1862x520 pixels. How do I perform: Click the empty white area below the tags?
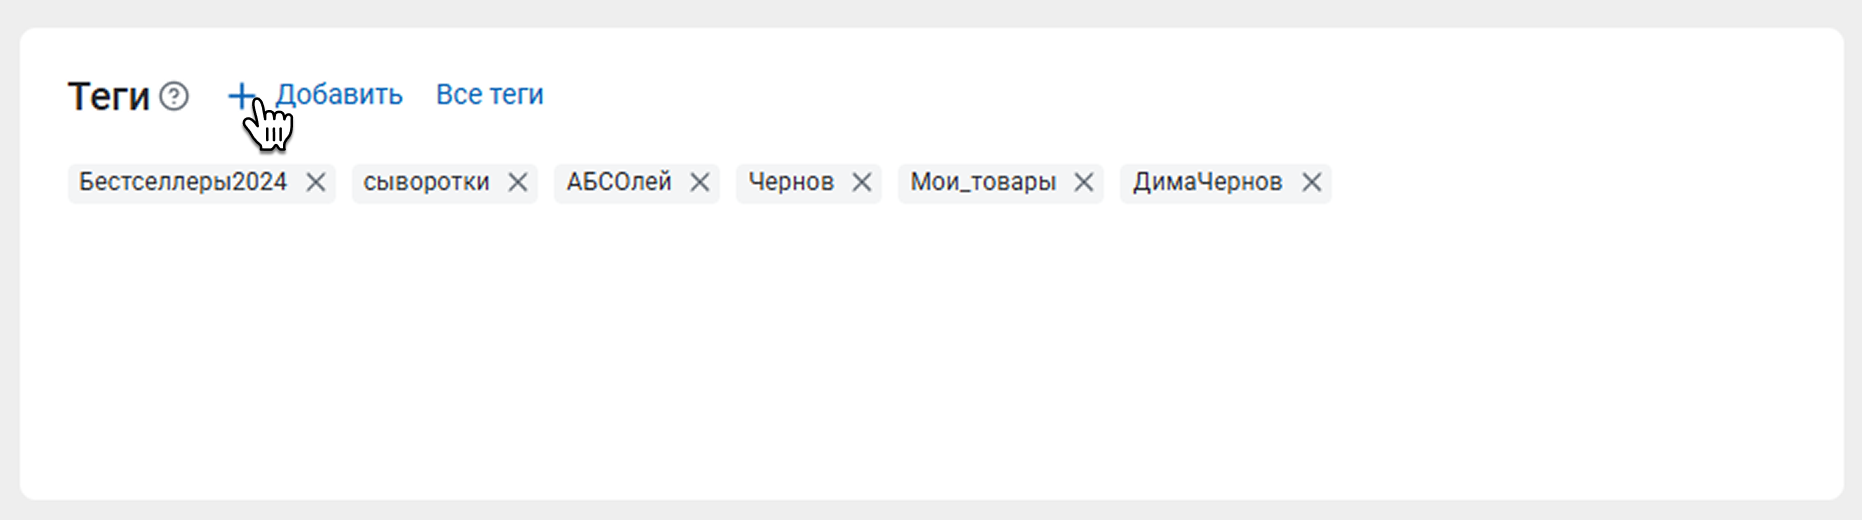click(x=900, y=360)
